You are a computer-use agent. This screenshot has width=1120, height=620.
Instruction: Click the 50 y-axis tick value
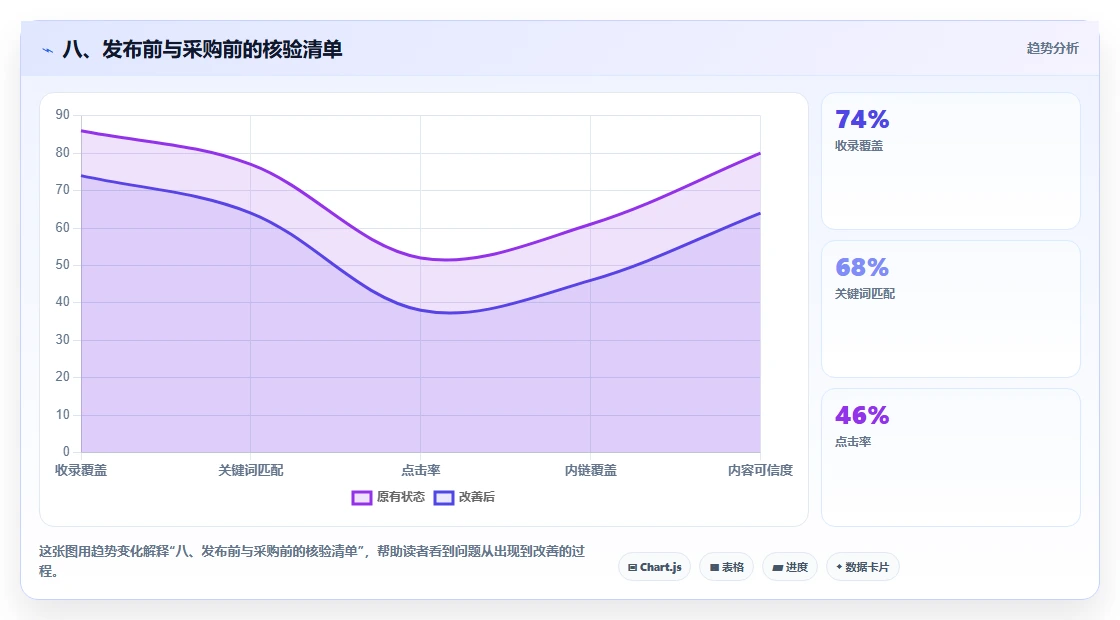[x=63, y=265]
